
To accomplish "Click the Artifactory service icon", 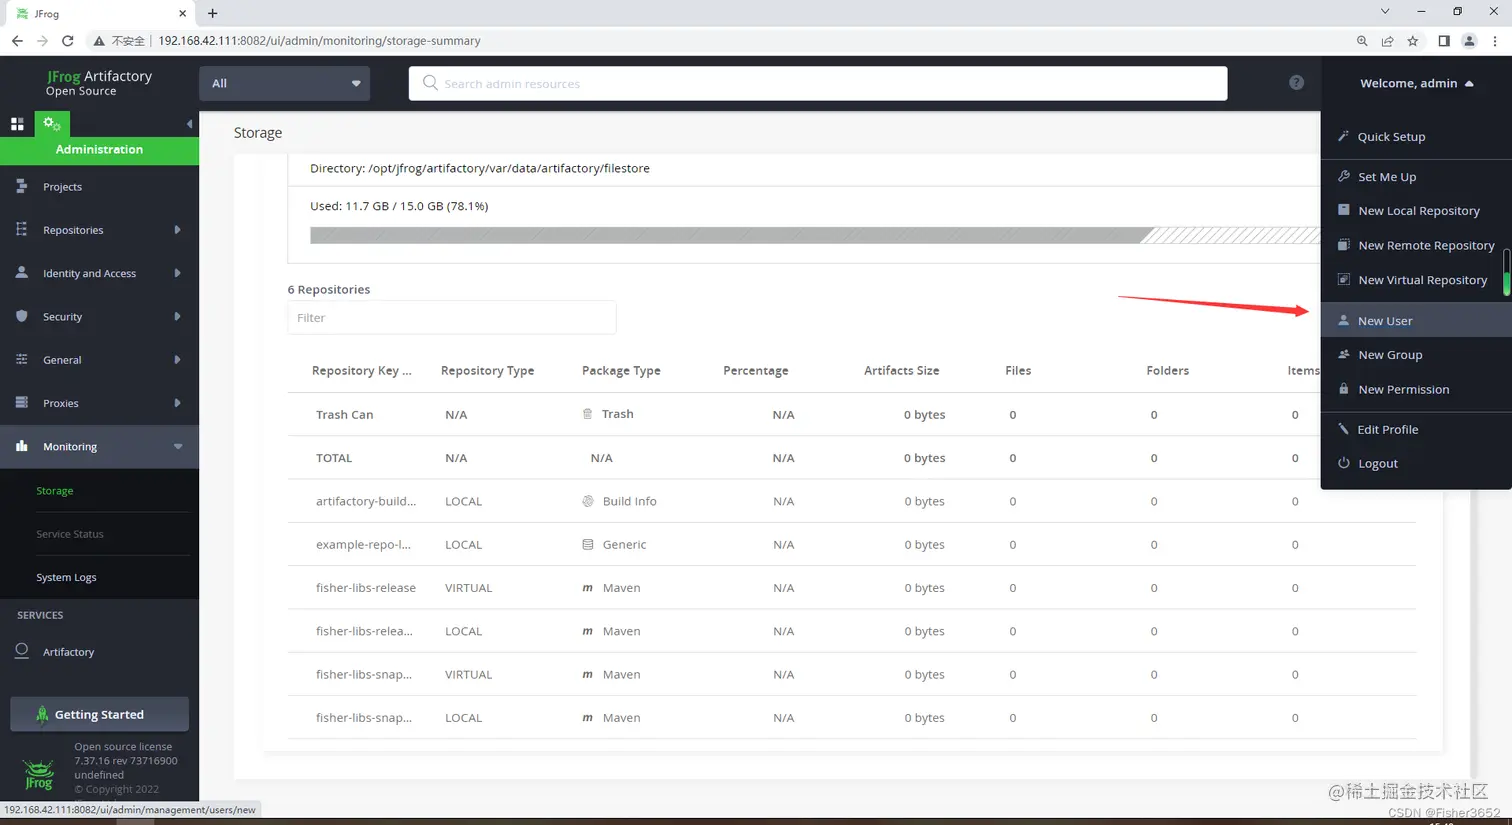I will click(21, 650).
